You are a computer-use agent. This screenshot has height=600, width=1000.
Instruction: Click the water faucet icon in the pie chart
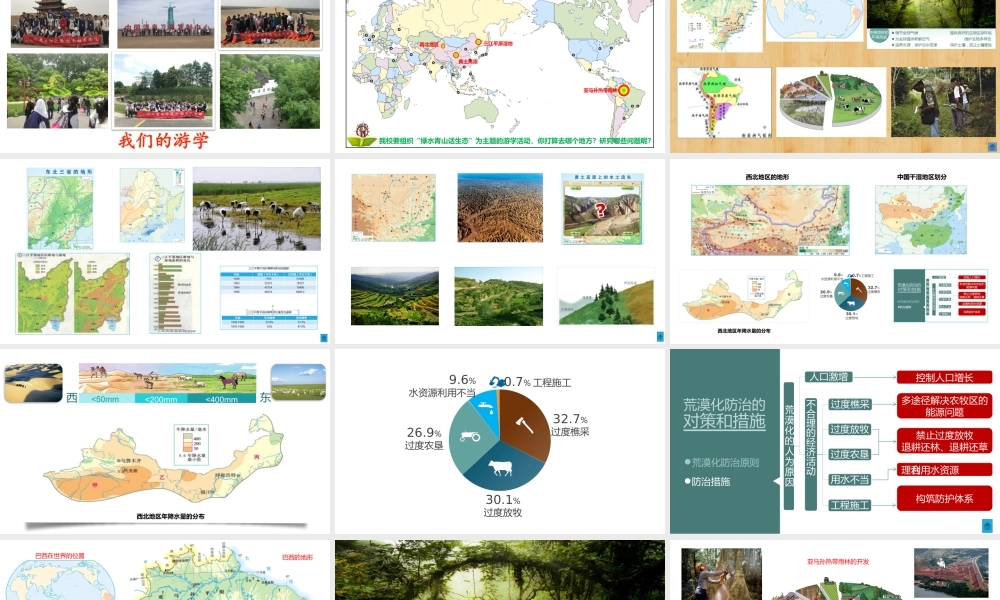(x=488, y=407)
